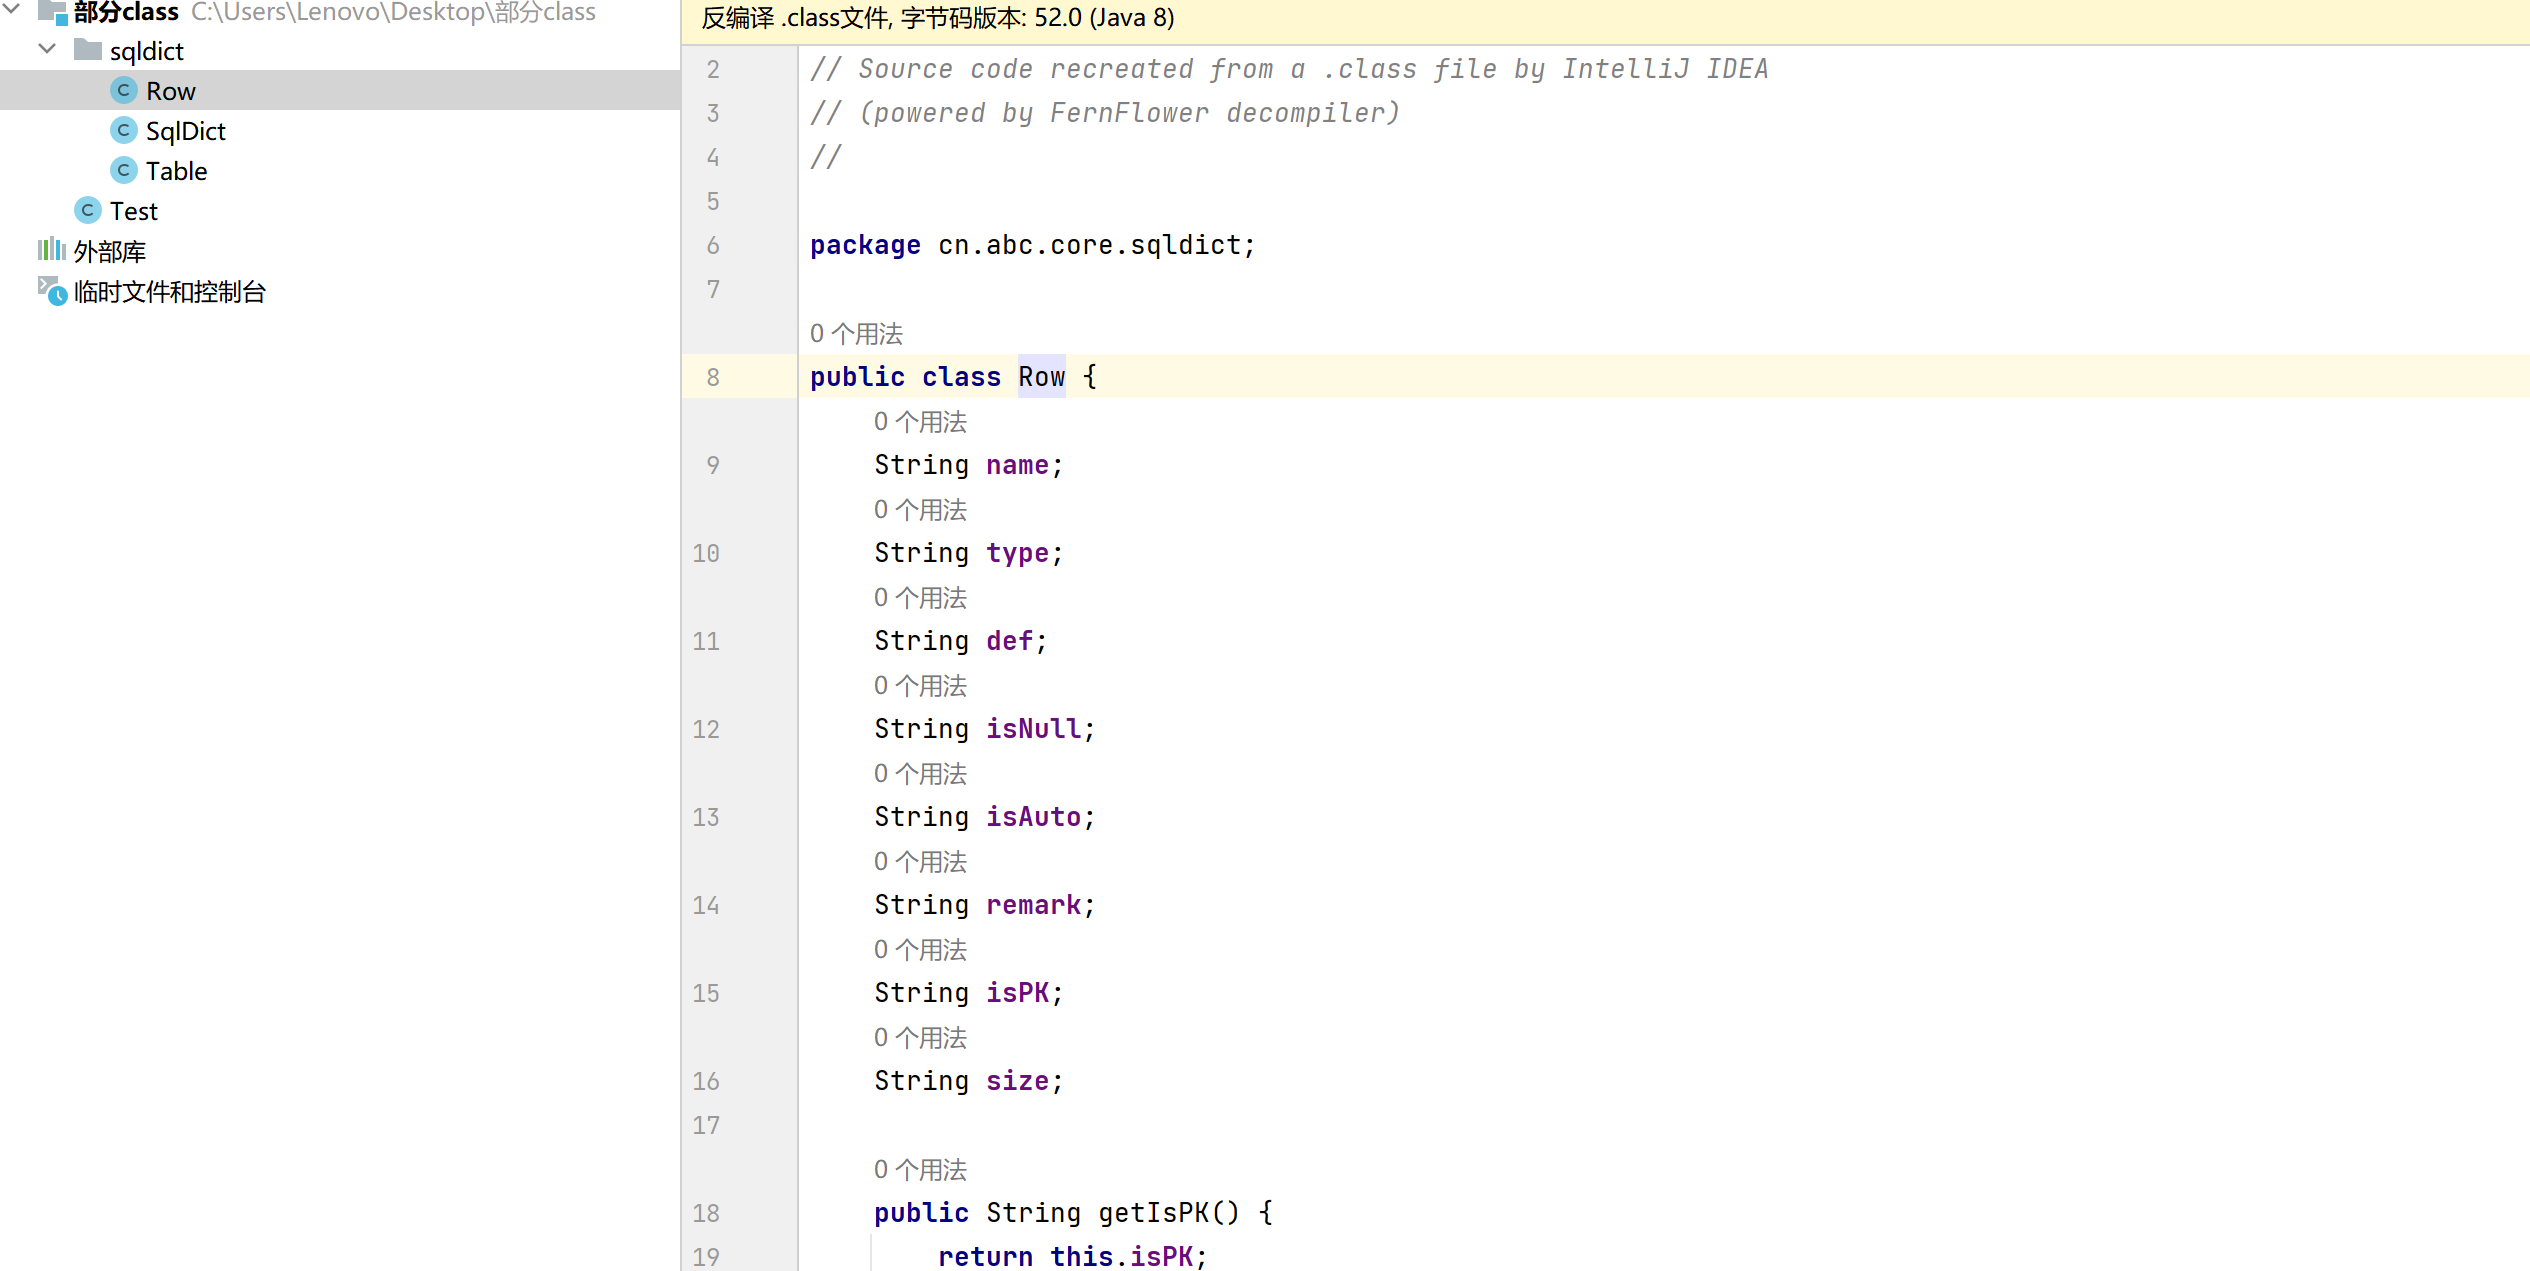2530x1271 pixels.
Task: Click the line 8 gutter number
Action: tap(712, 377)
